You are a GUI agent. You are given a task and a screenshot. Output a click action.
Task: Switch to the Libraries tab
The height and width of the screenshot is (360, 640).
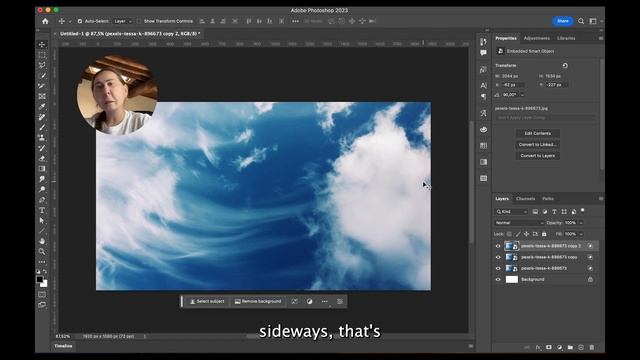tap(566, 38)
